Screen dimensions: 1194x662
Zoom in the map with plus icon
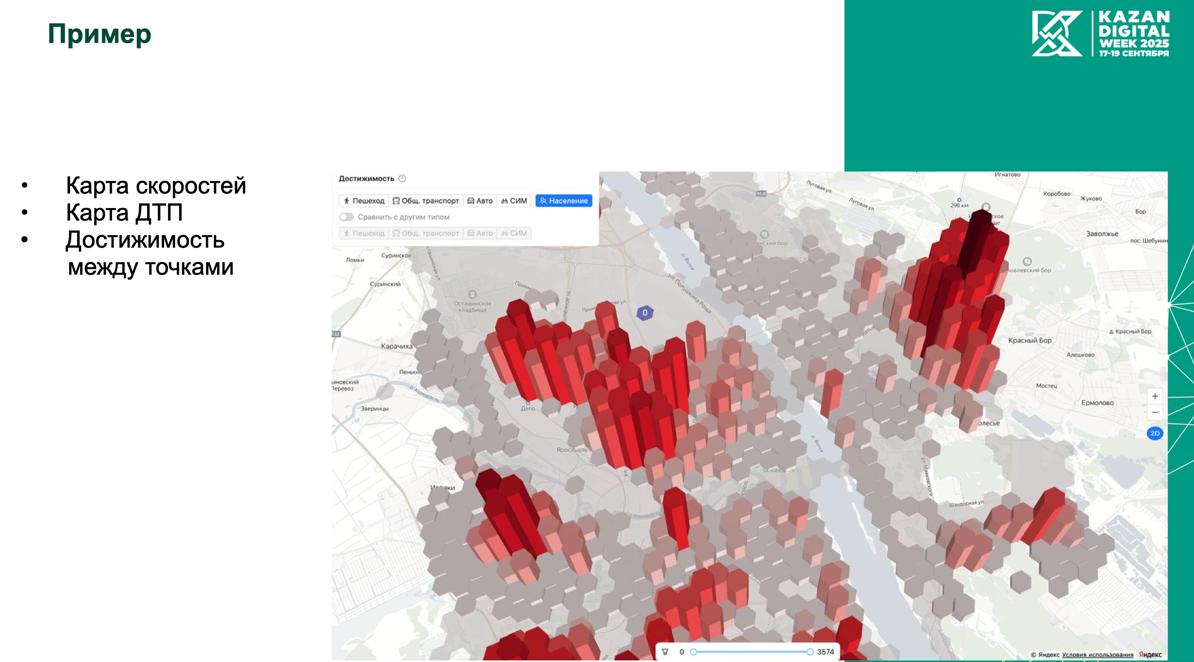pyautogui.click(x=1155, y=396)
